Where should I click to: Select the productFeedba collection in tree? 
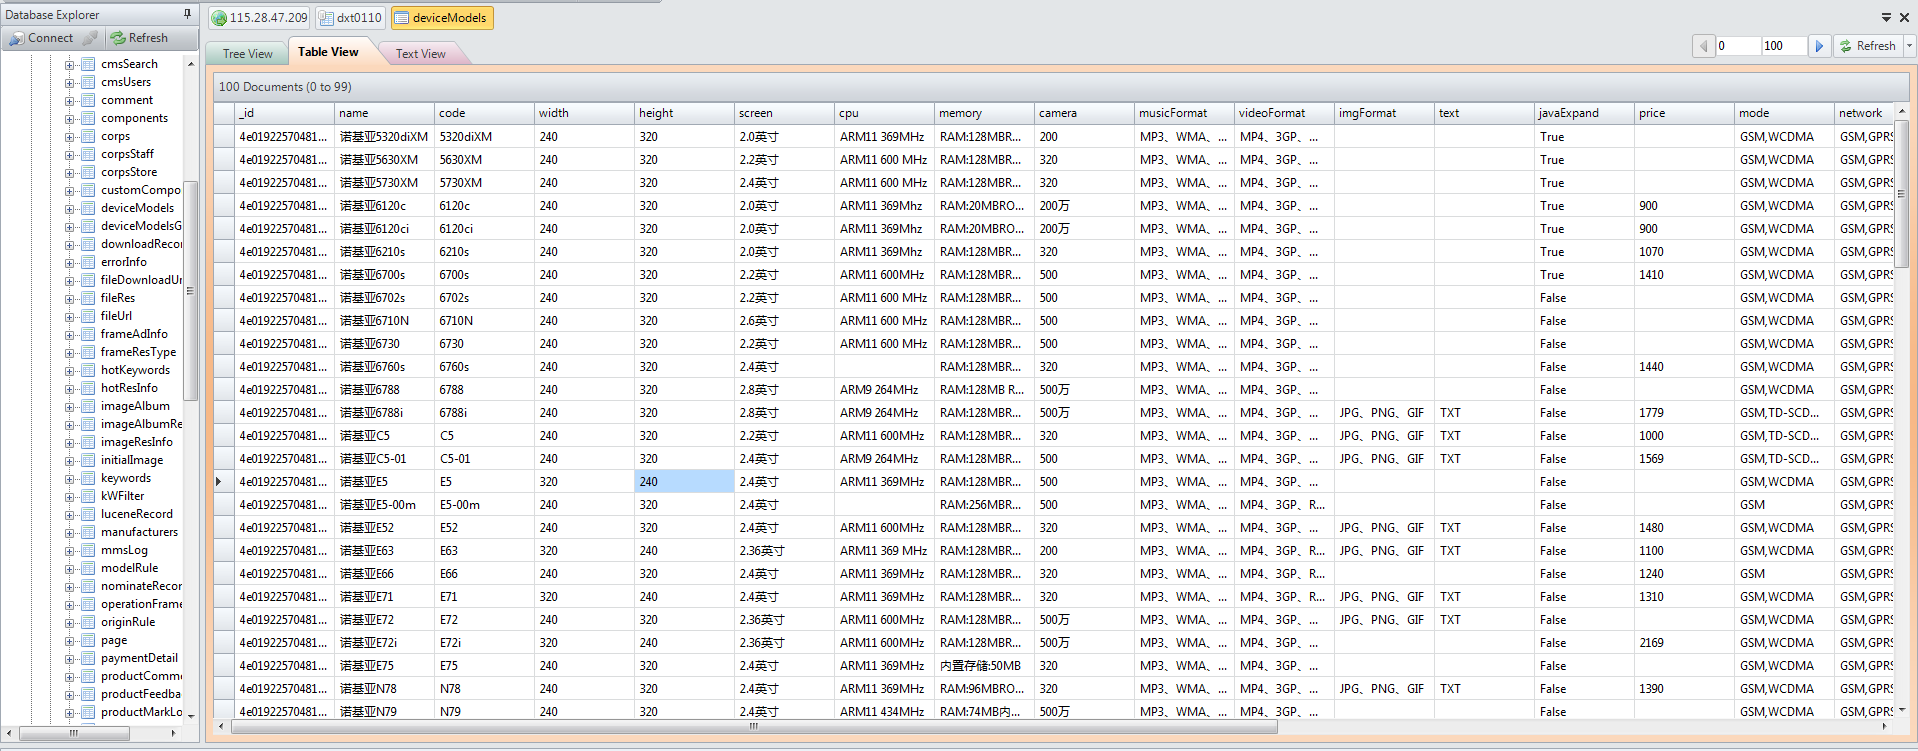pyautogui.click(x=141, y=694)
